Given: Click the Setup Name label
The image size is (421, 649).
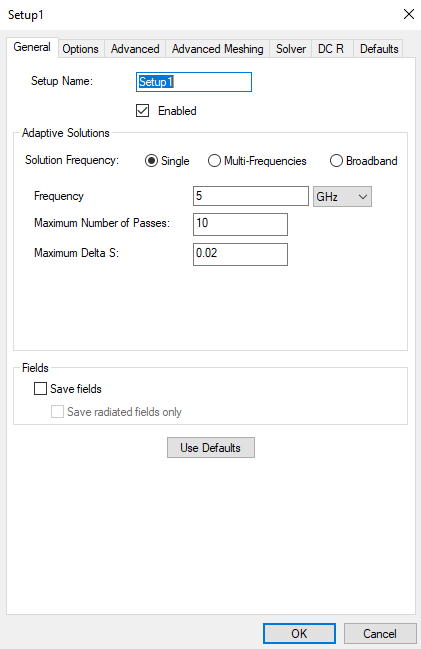Looking at the screenshot, I should (62, 81).
